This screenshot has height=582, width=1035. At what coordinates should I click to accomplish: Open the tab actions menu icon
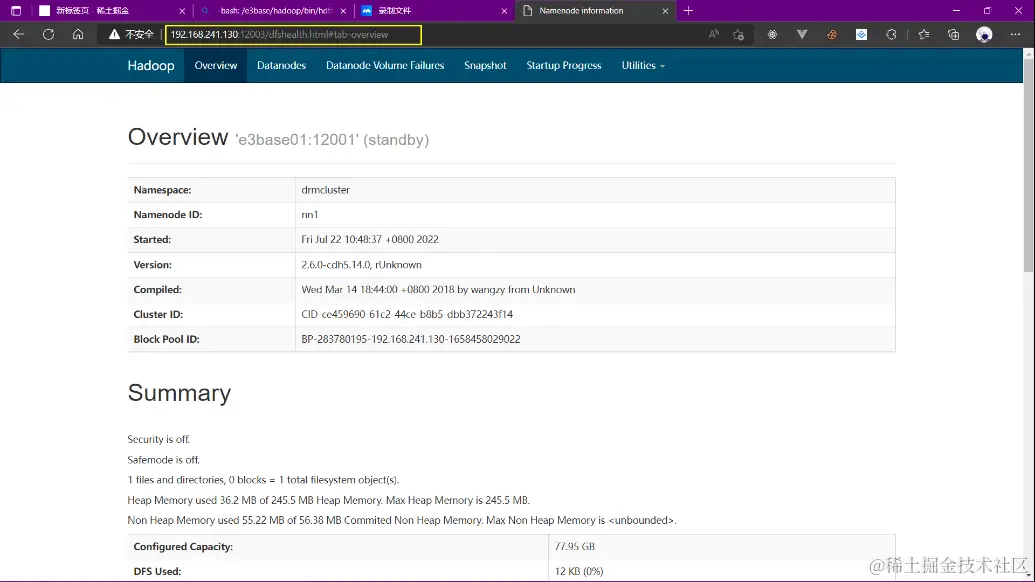point(16,11)
